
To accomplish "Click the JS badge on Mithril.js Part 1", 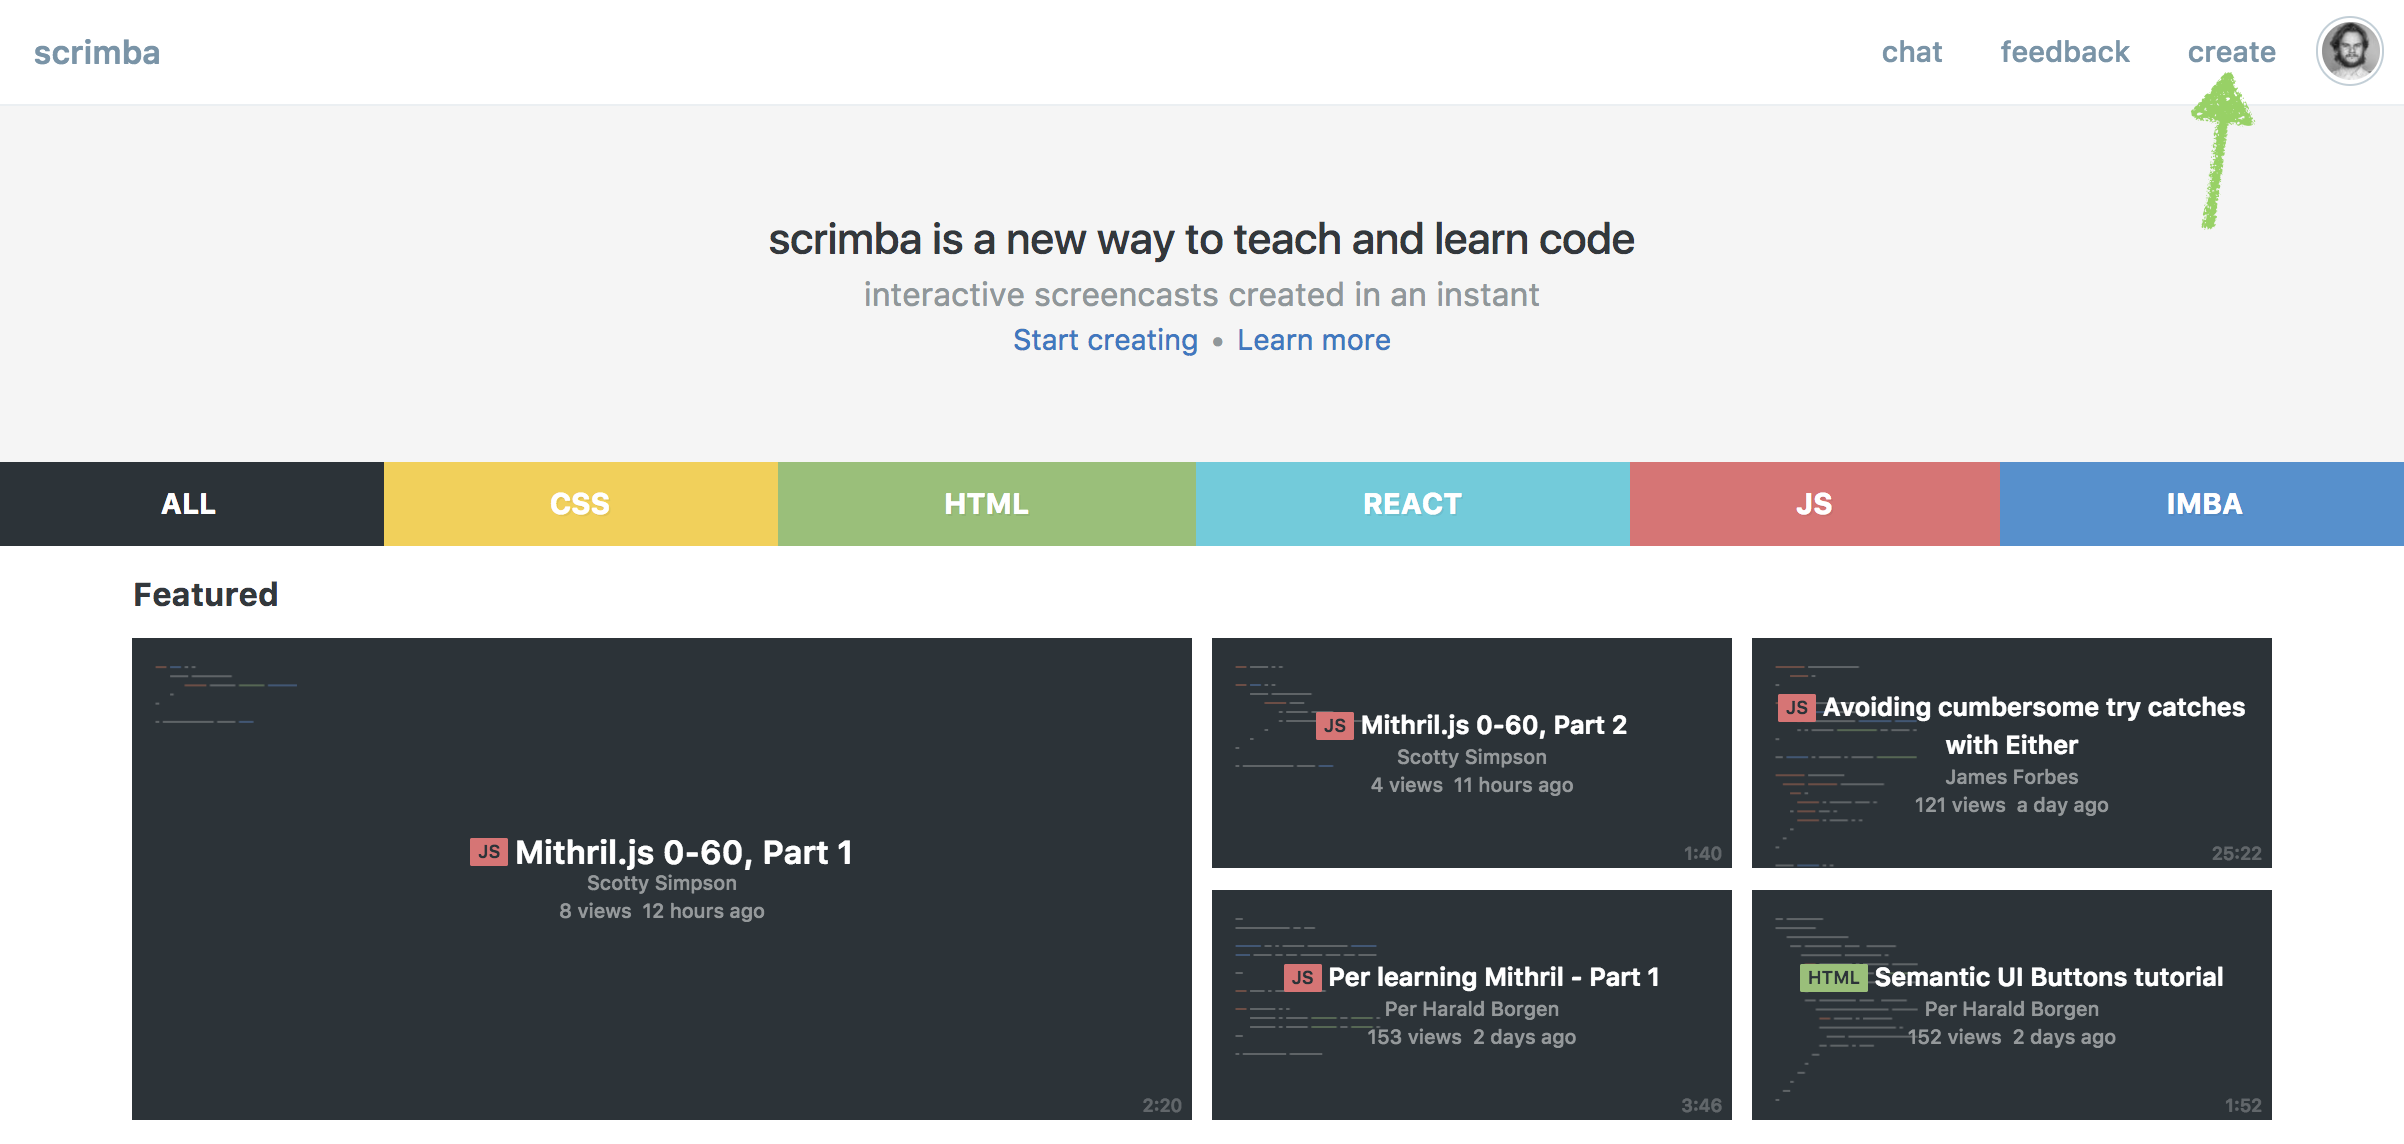I will [x=488, y=852].
